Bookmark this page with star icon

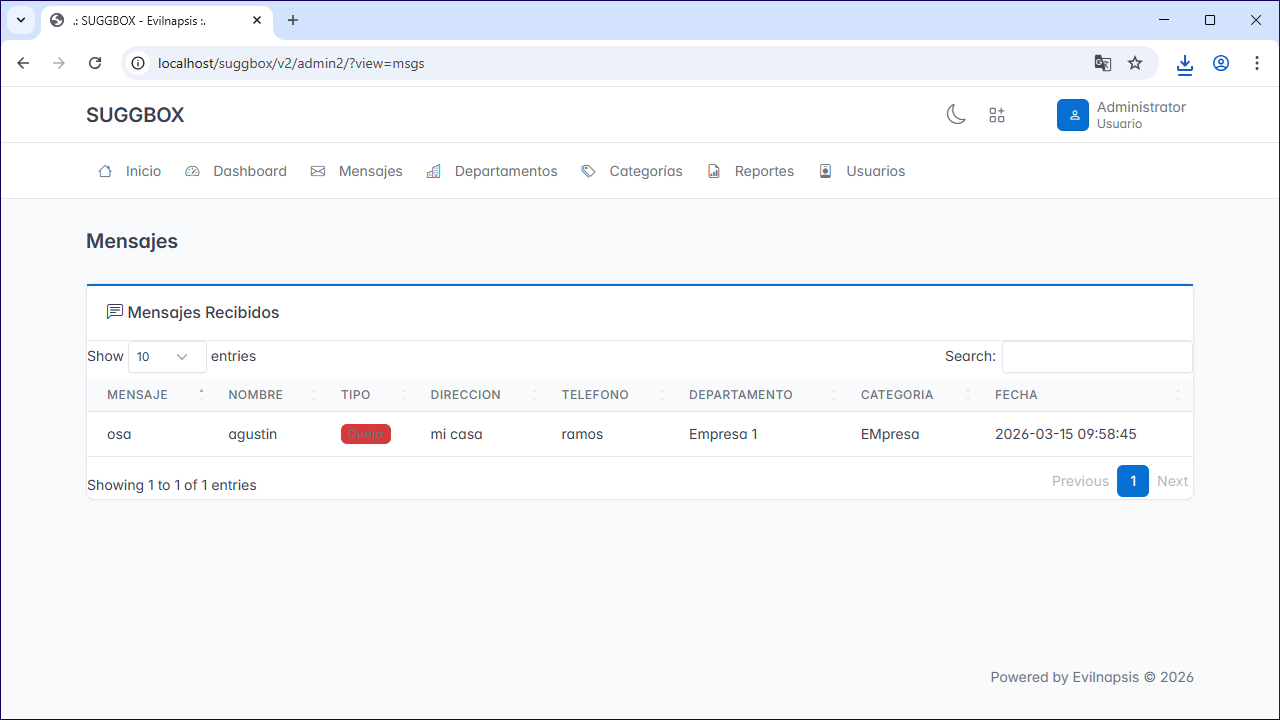pos(1135,63)
